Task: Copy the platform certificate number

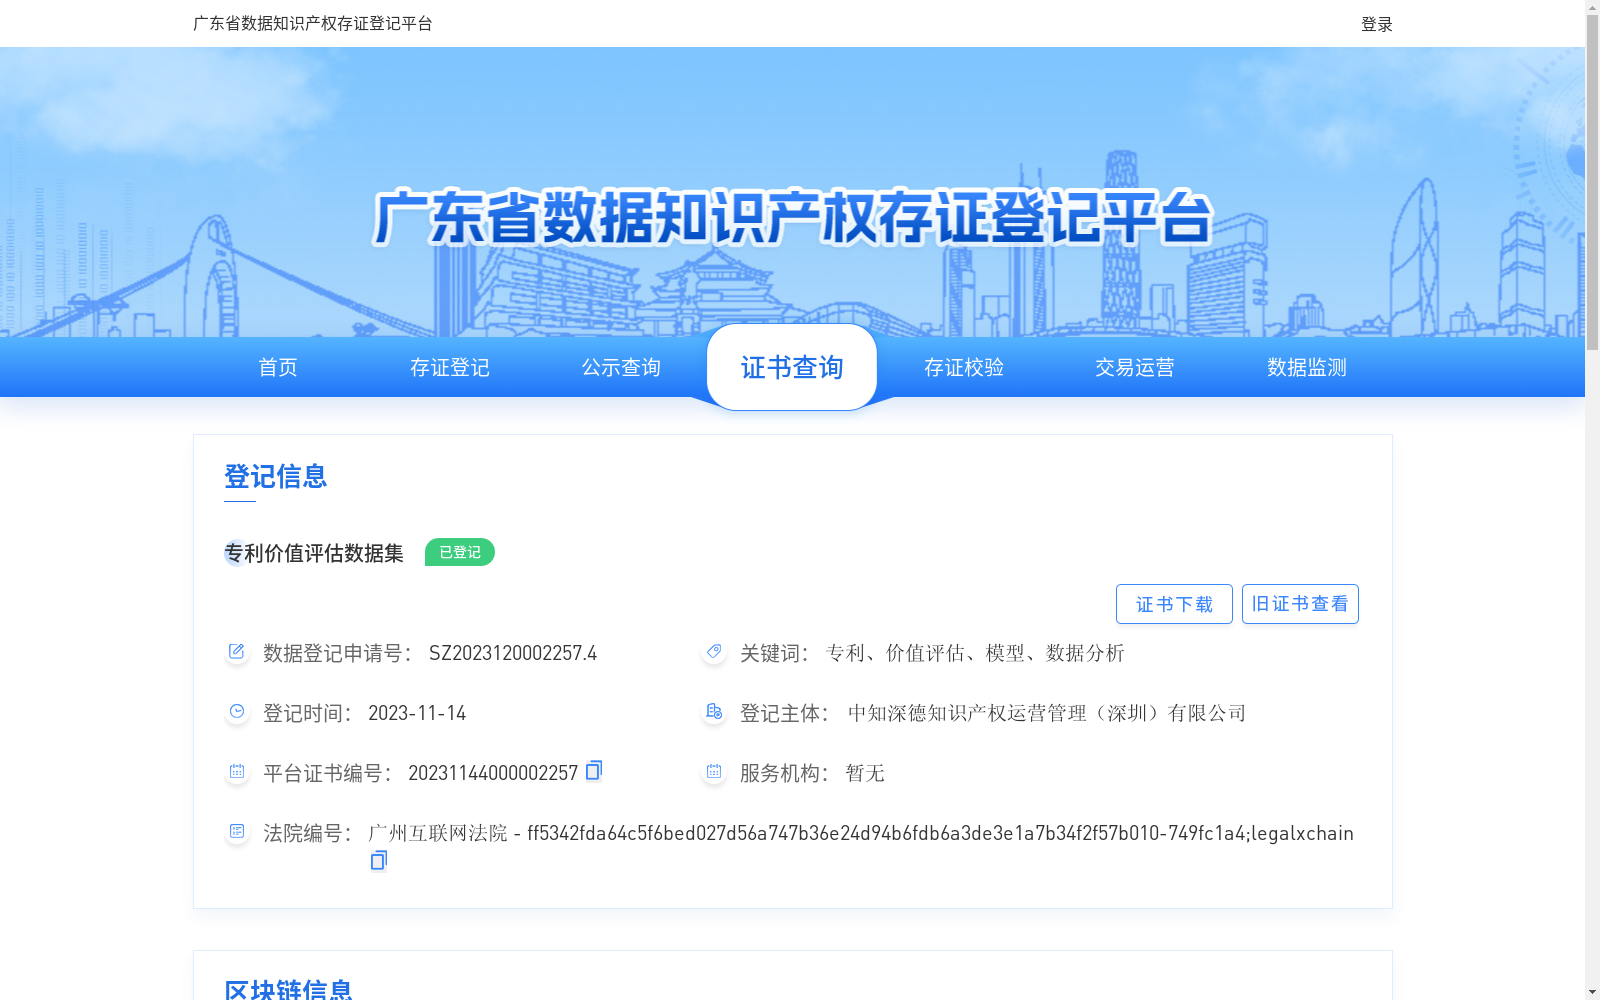Action: pyautogui.click(x=594, y=770)
